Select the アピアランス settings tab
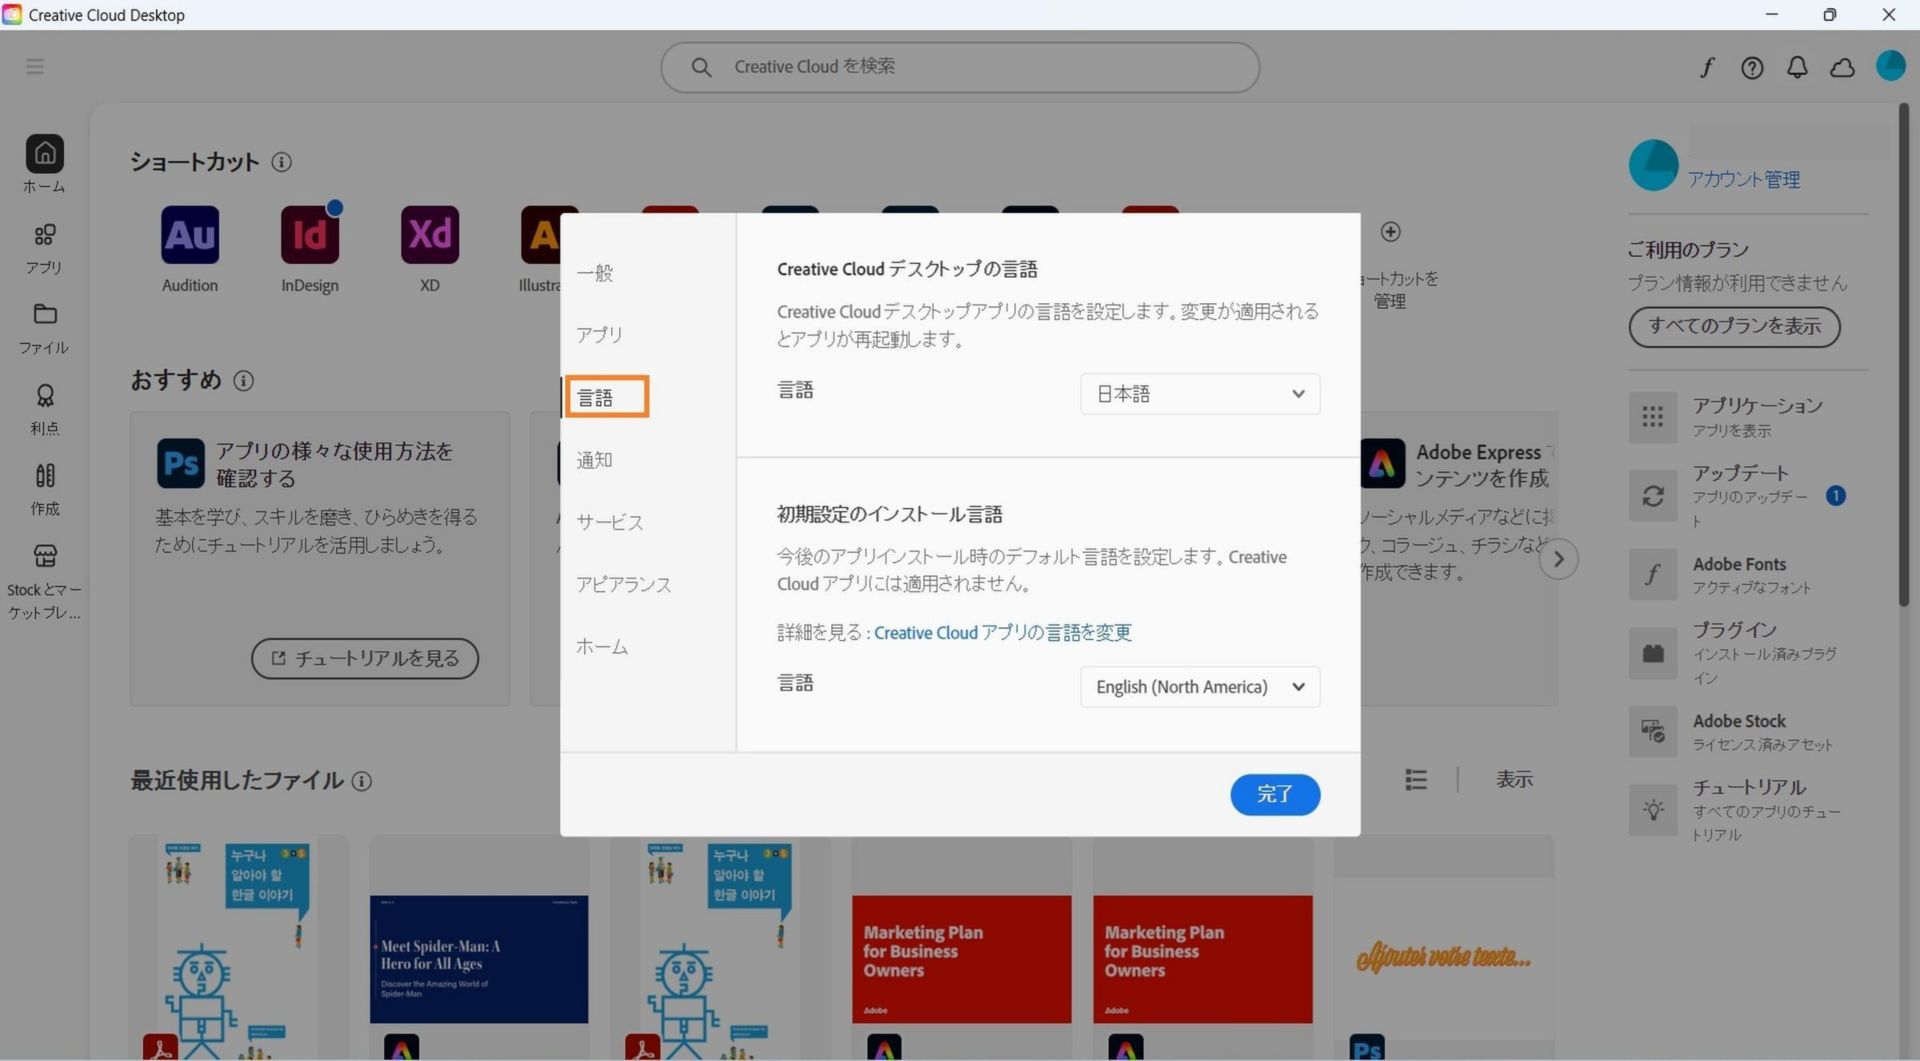Screen dimensions: 1920x1061 pos(623,585)
